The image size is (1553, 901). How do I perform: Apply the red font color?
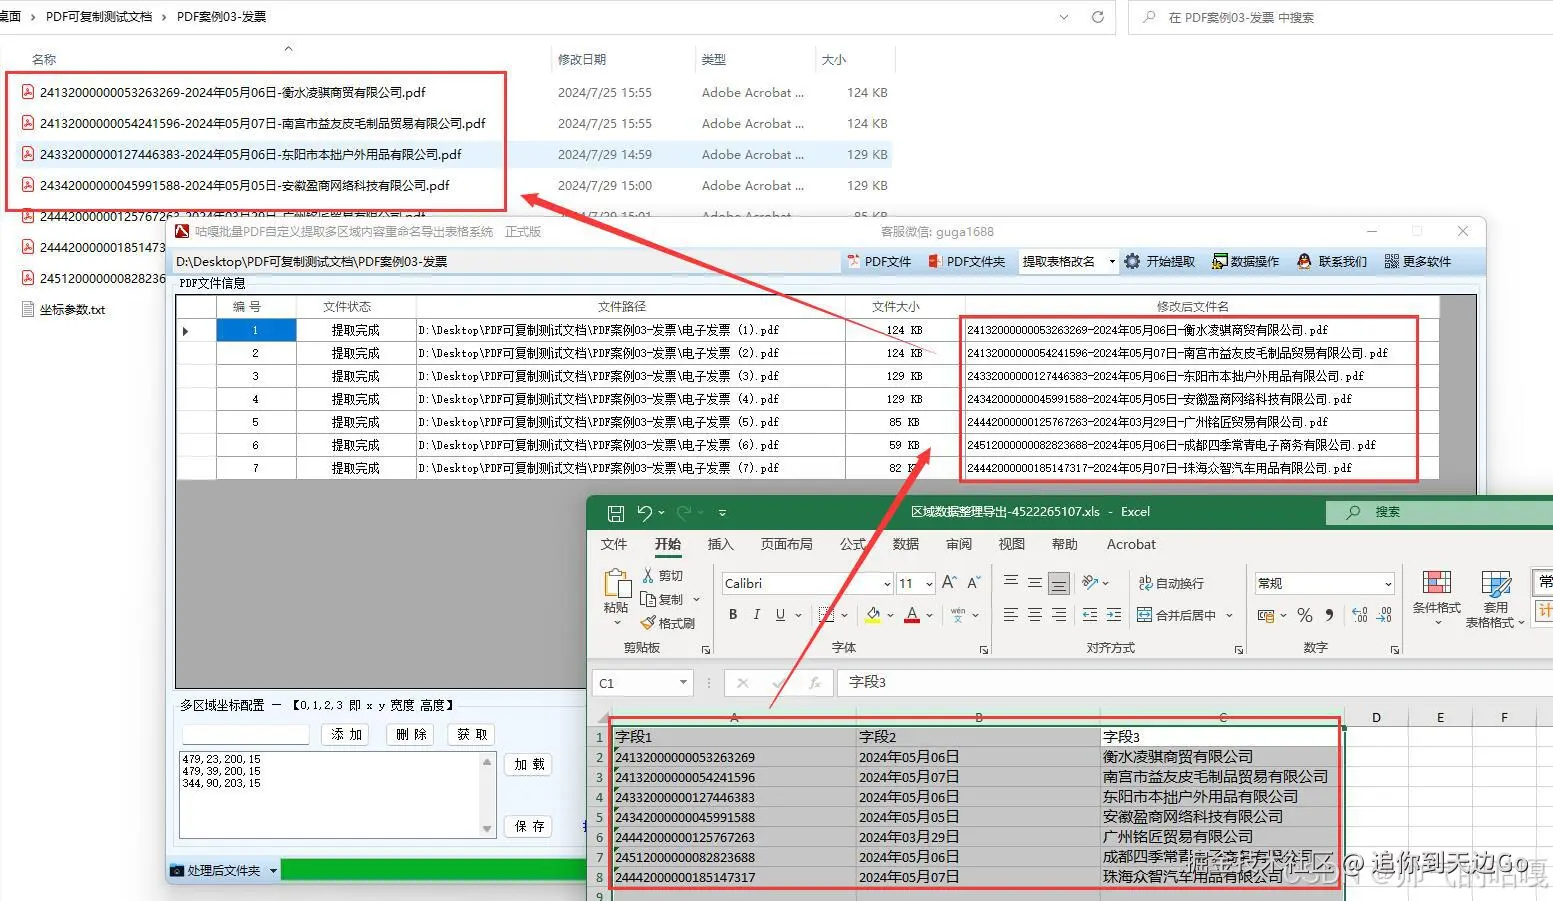[912, 615]
